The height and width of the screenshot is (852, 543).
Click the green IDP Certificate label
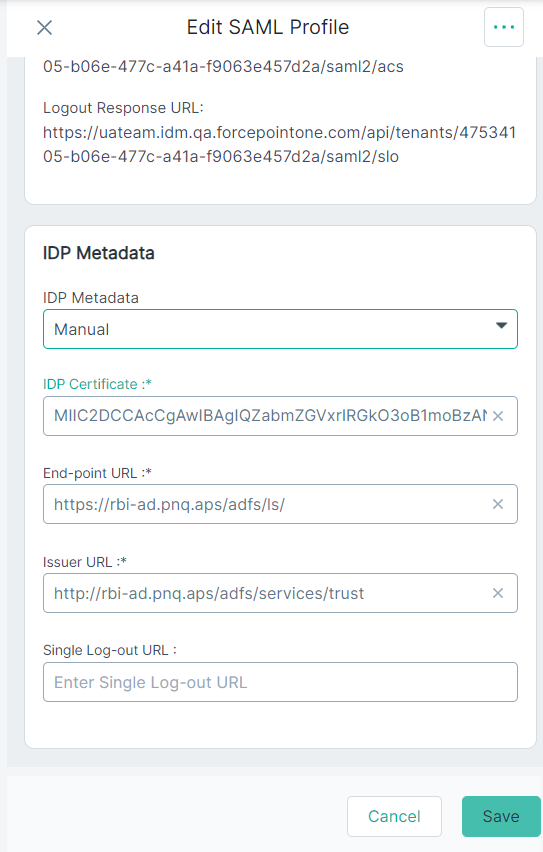[x=97, y=384]
